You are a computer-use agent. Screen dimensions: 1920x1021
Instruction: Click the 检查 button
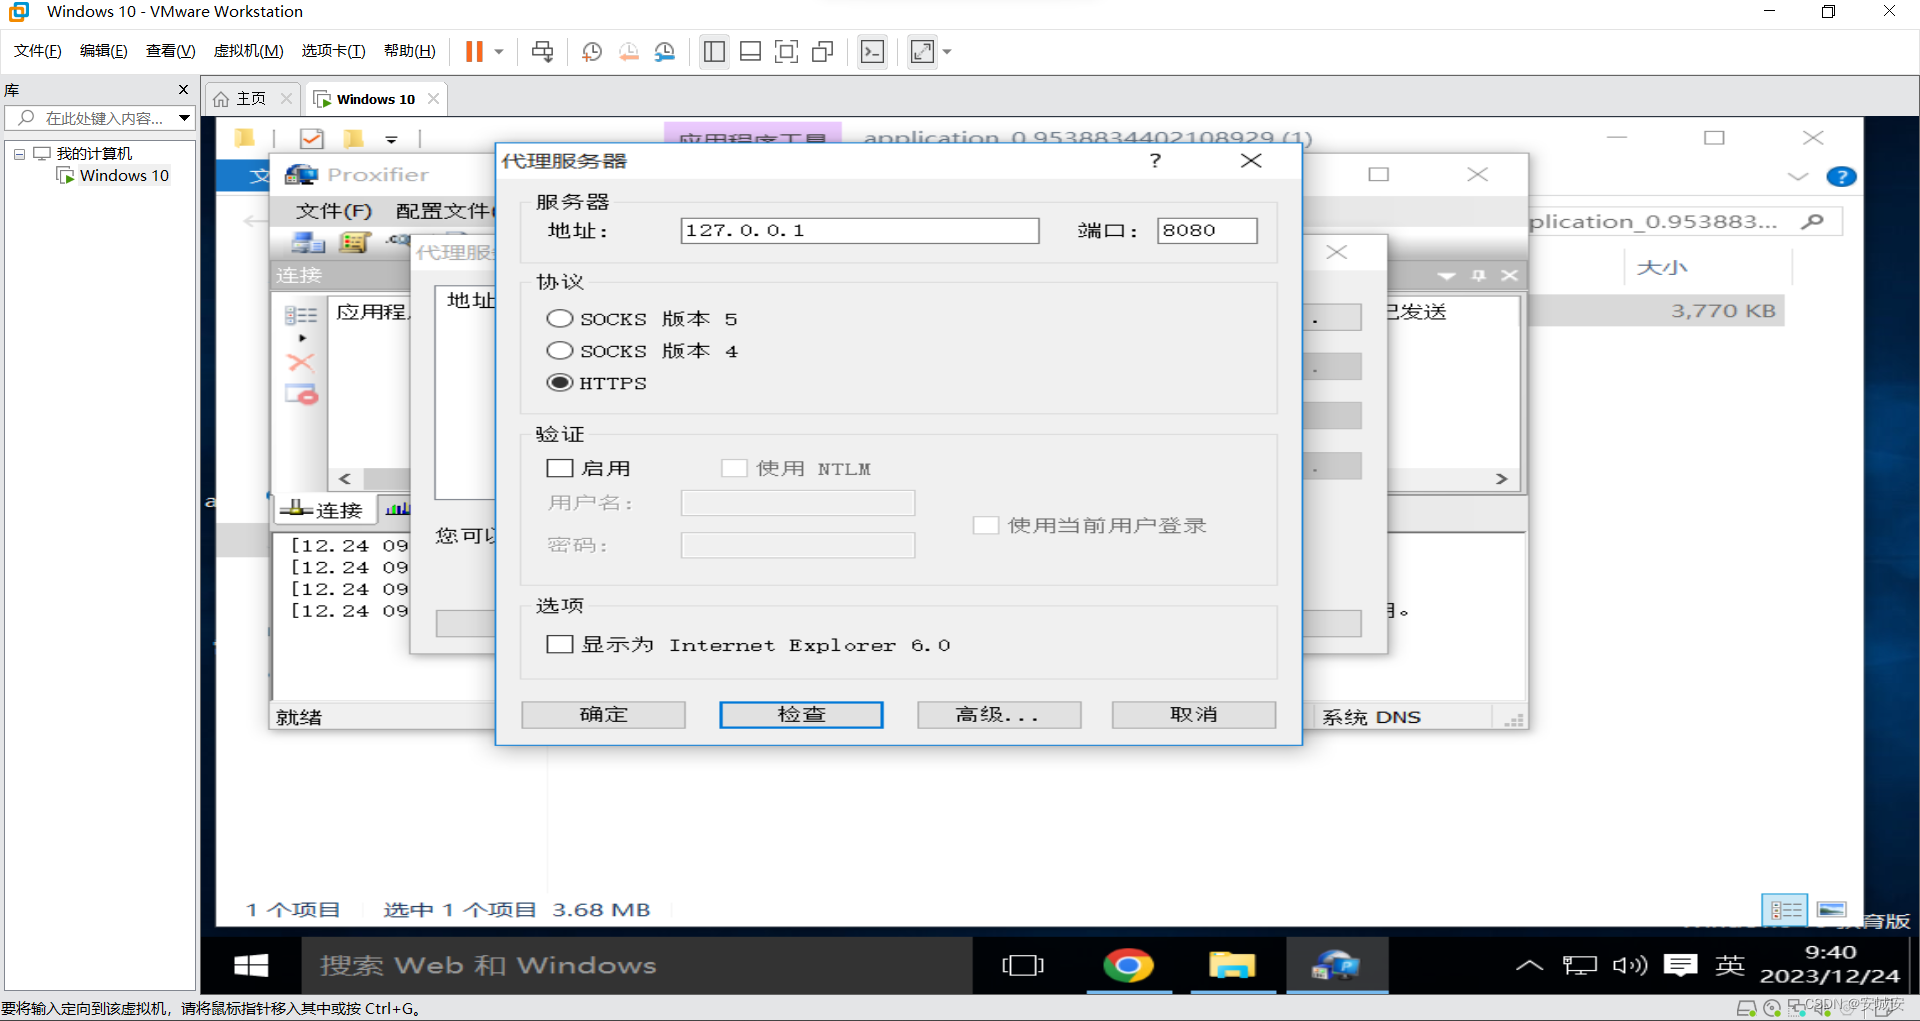801,714
